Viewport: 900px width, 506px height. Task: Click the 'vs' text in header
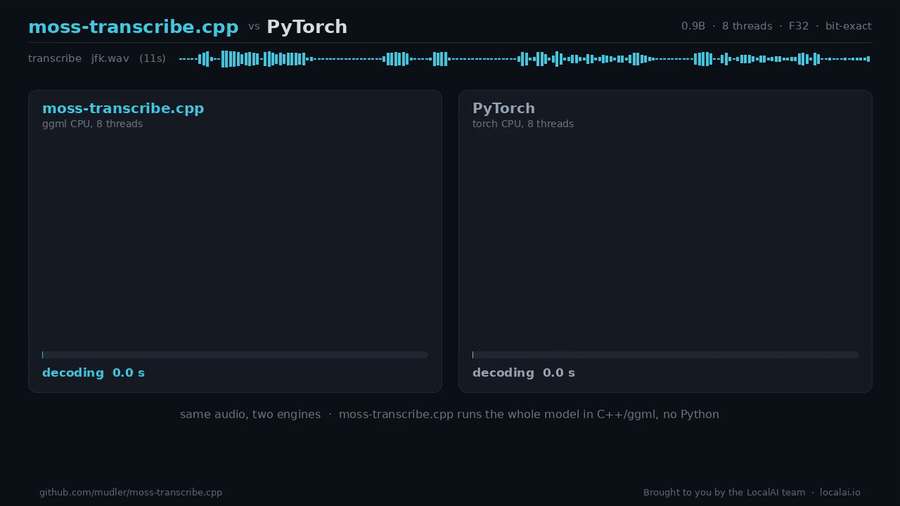pyautogui.click(x=254, y=26)
